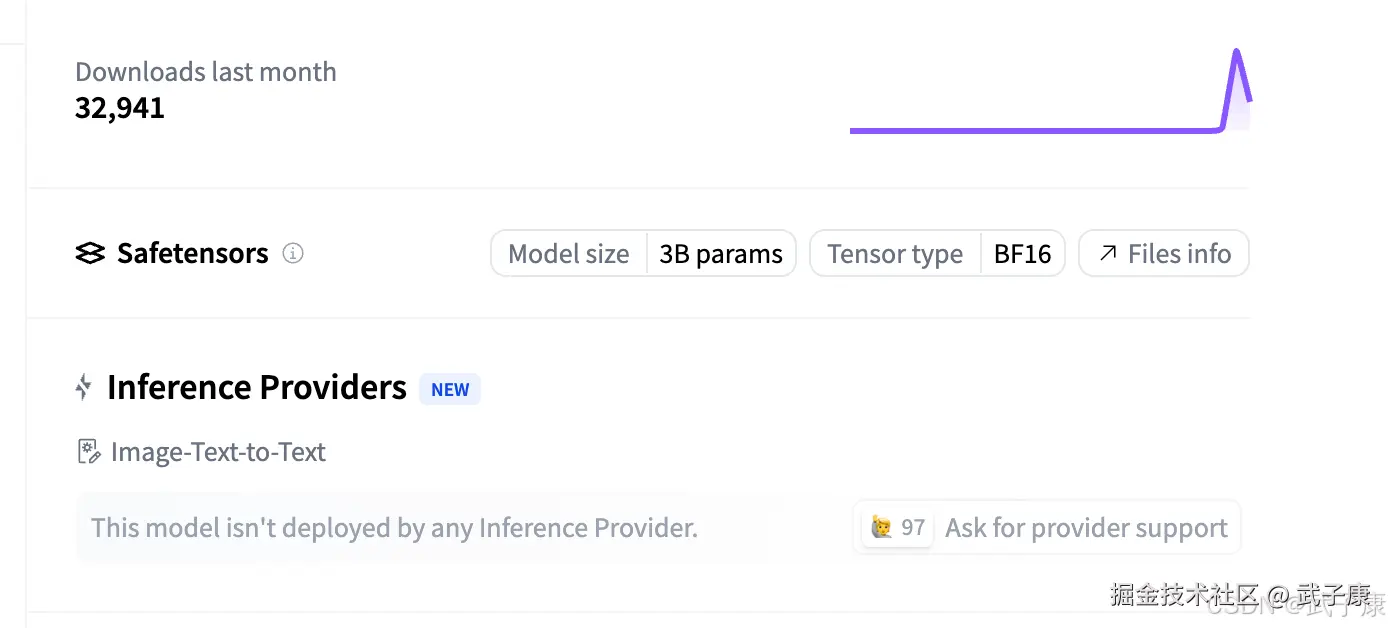
Task: Click the info icon beside Safetensors
Action: [x=293, y=253]
